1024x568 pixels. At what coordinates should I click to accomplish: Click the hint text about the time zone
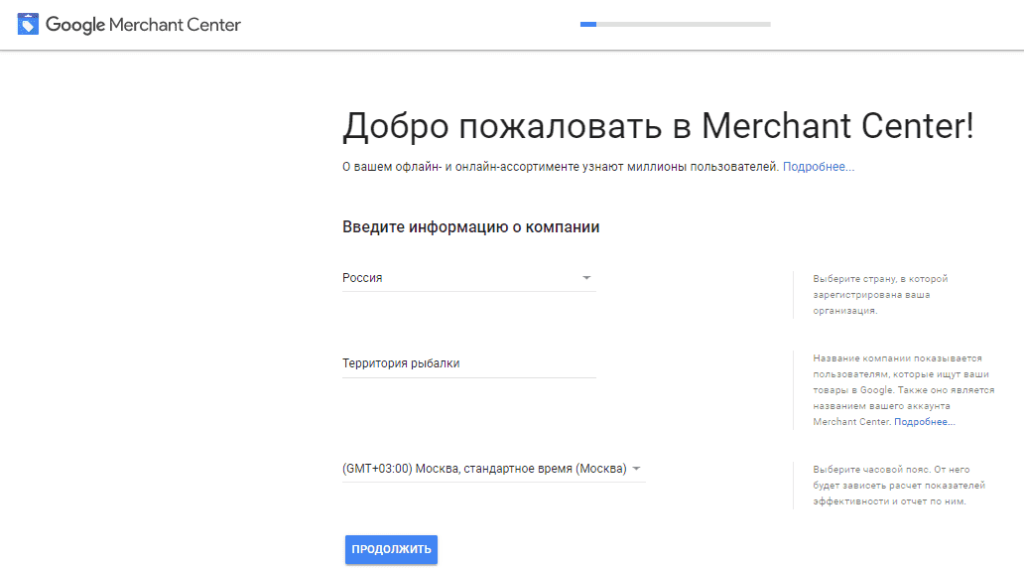click(899, 485)
